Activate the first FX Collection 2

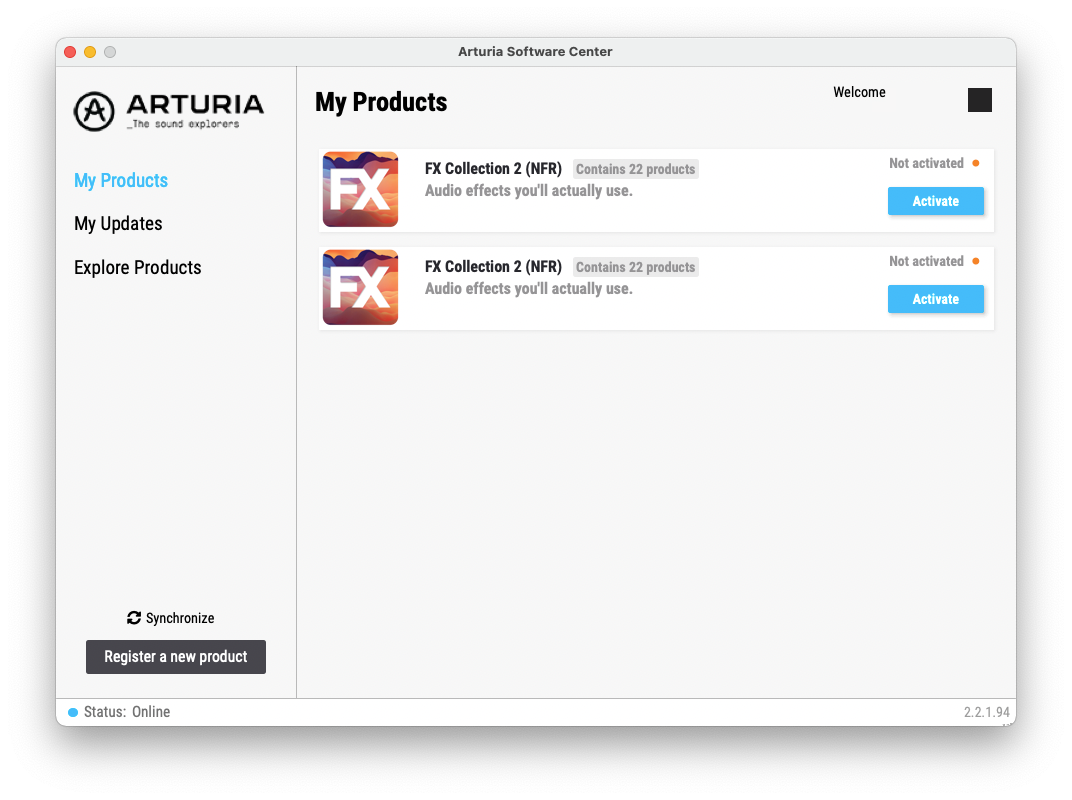coord(935,201)
